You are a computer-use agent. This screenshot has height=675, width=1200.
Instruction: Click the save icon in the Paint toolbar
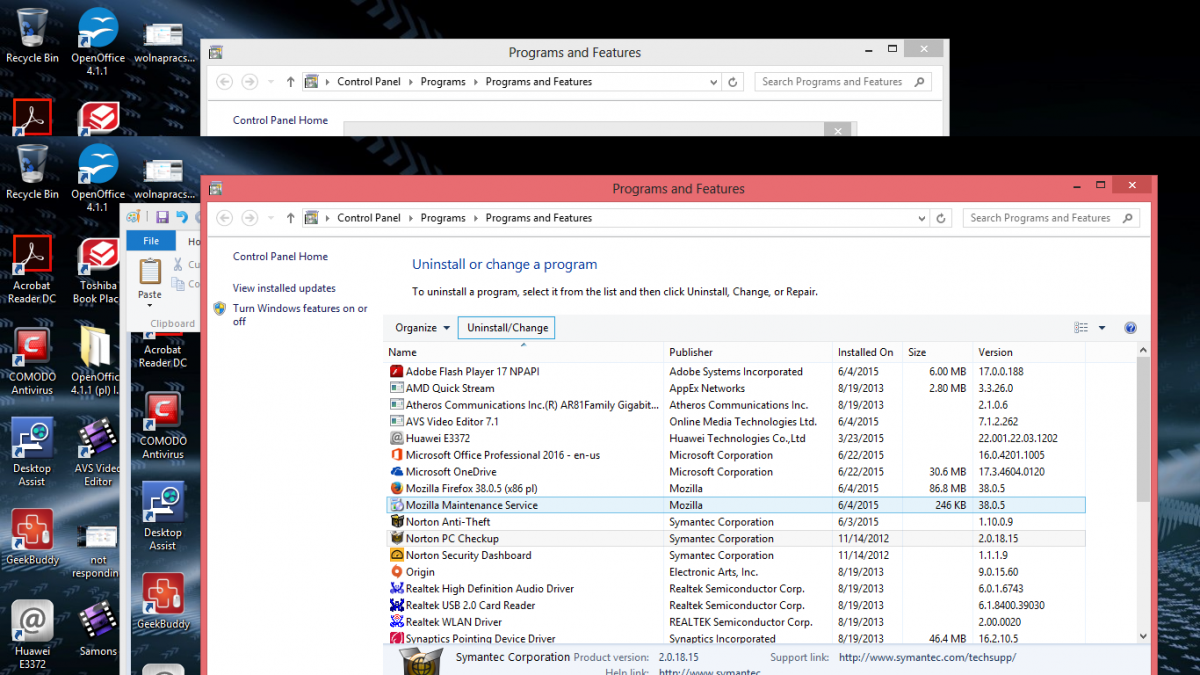(162, 217)
